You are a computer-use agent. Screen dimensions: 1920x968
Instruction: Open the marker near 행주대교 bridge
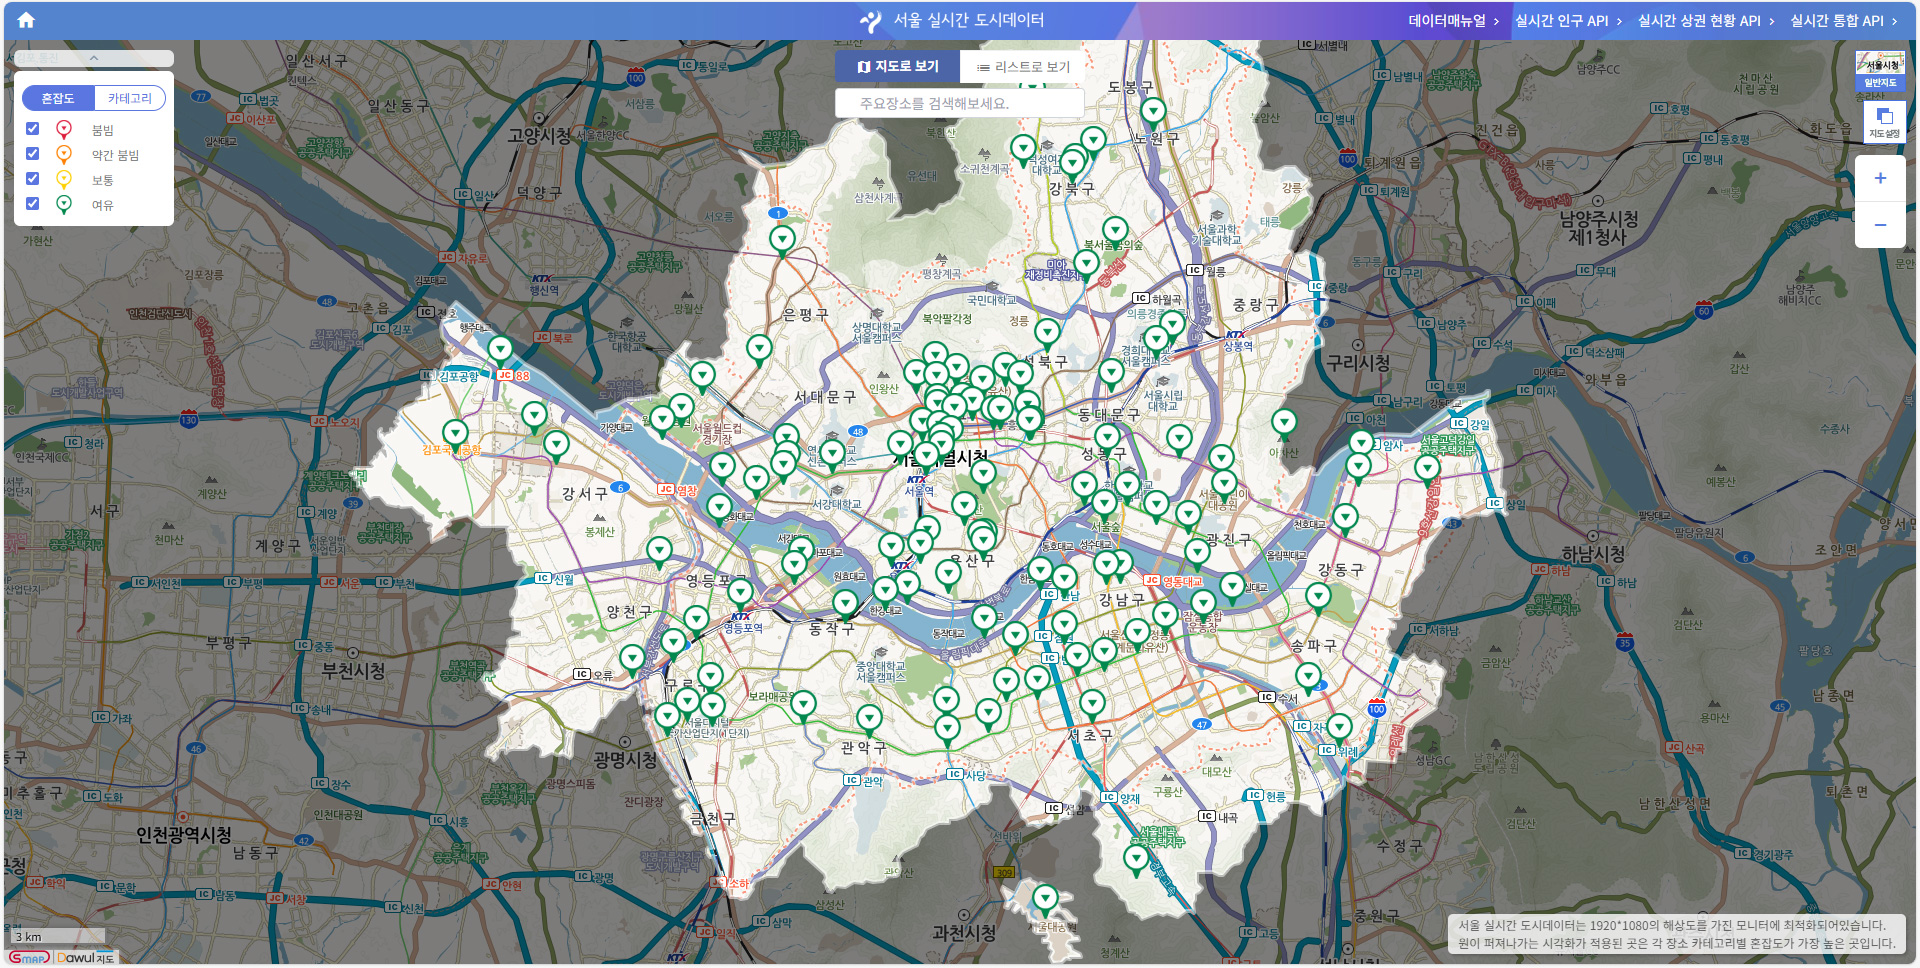tap(500, 350)
